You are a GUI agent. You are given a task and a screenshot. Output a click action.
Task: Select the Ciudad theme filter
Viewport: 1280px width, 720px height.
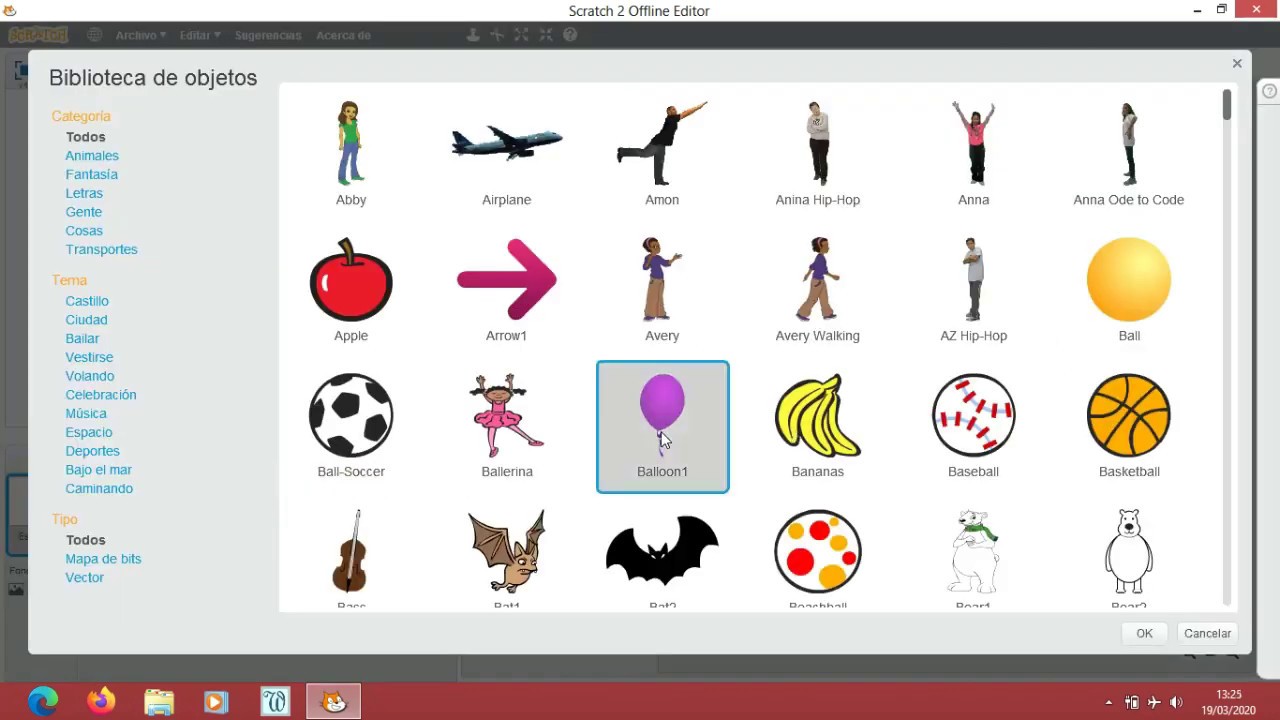(87, 320)
